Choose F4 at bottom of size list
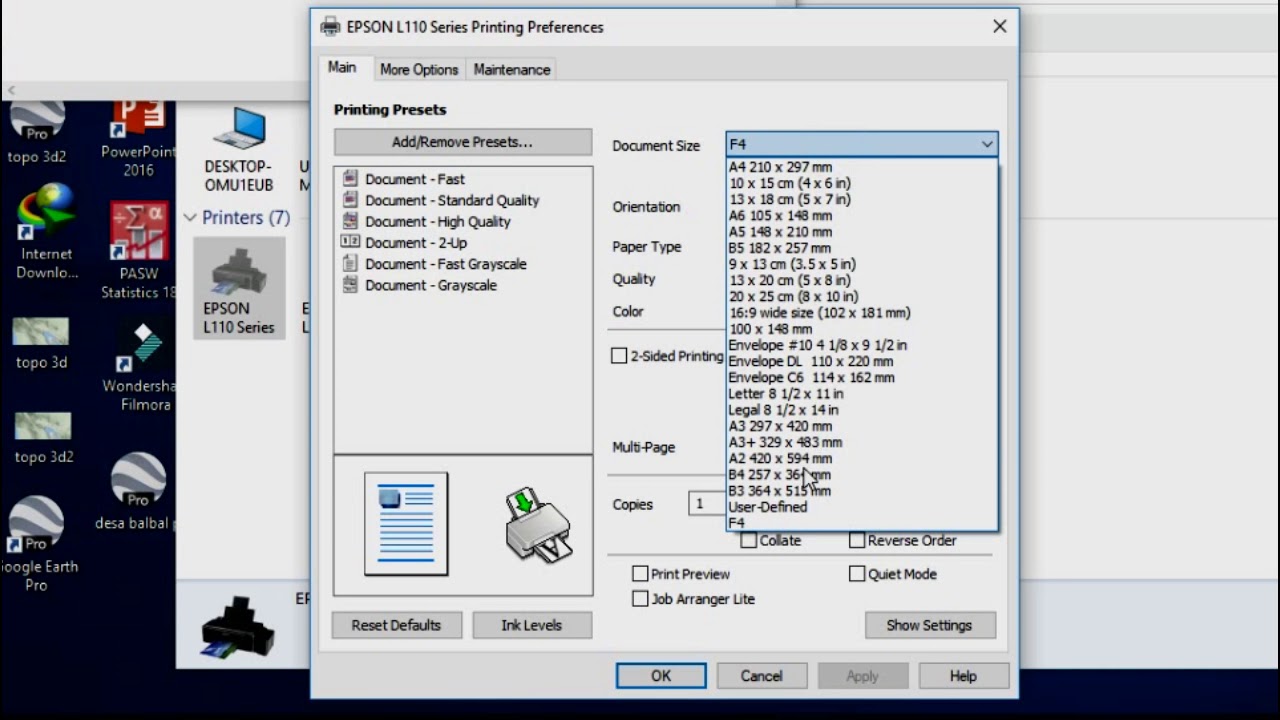The image size is (1280, 720). (862, 523)
